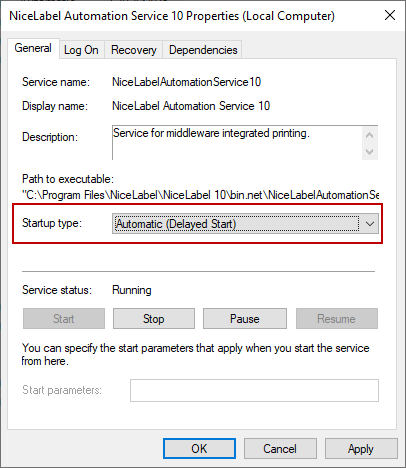Click the Startup type label
The height and width of the screenshot is (468, 406).
pos(52,223)
